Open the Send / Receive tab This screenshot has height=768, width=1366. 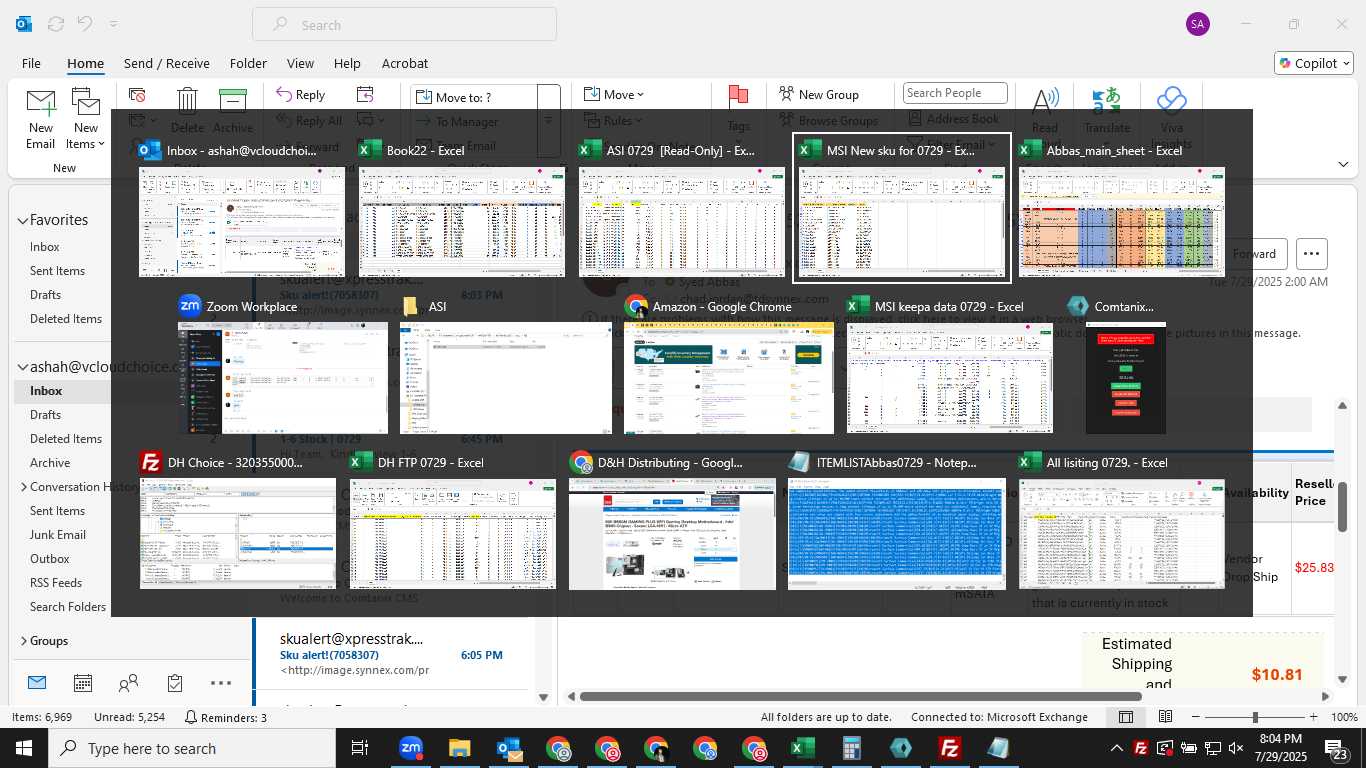(166, 63)
